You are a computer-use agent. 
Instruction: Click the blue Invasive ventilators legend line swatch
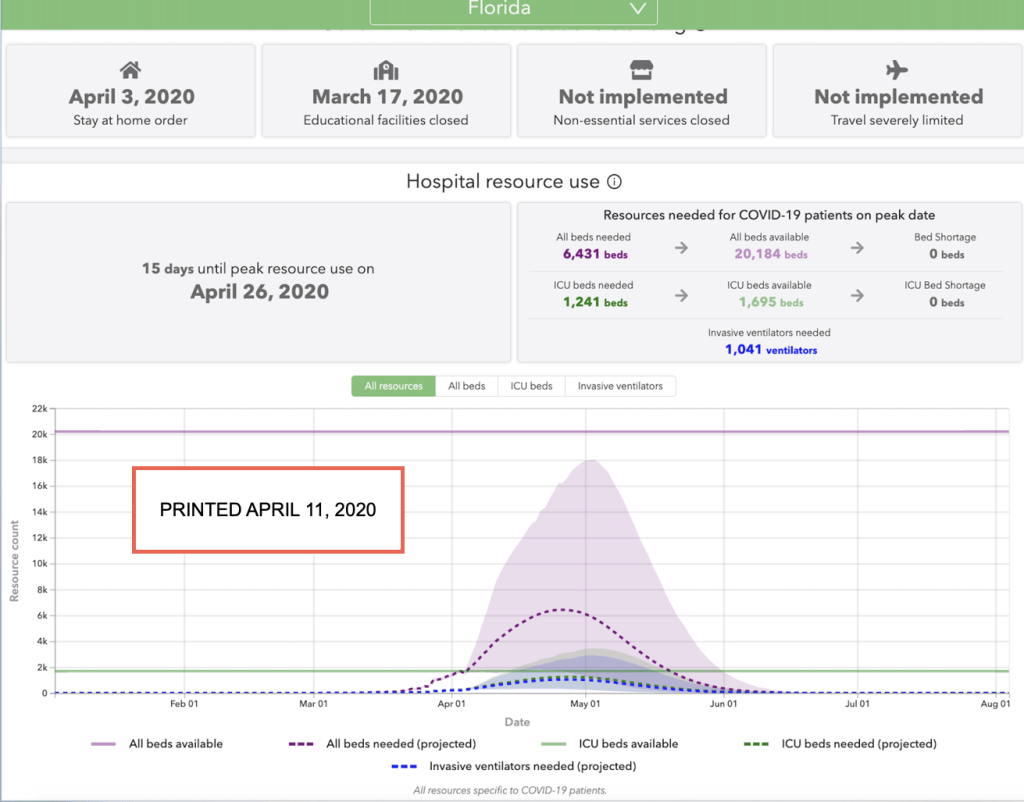(403, 767)
